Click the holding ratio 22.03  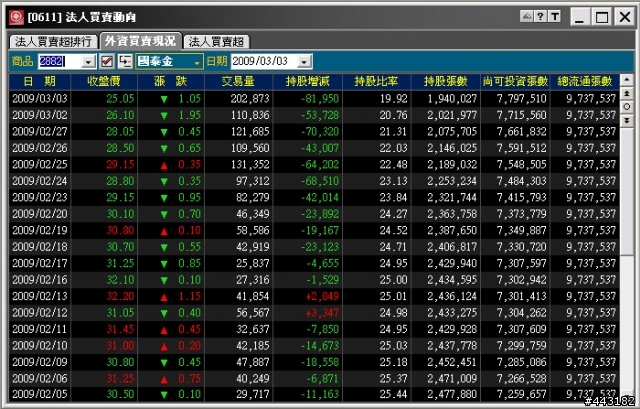point(393,148)
